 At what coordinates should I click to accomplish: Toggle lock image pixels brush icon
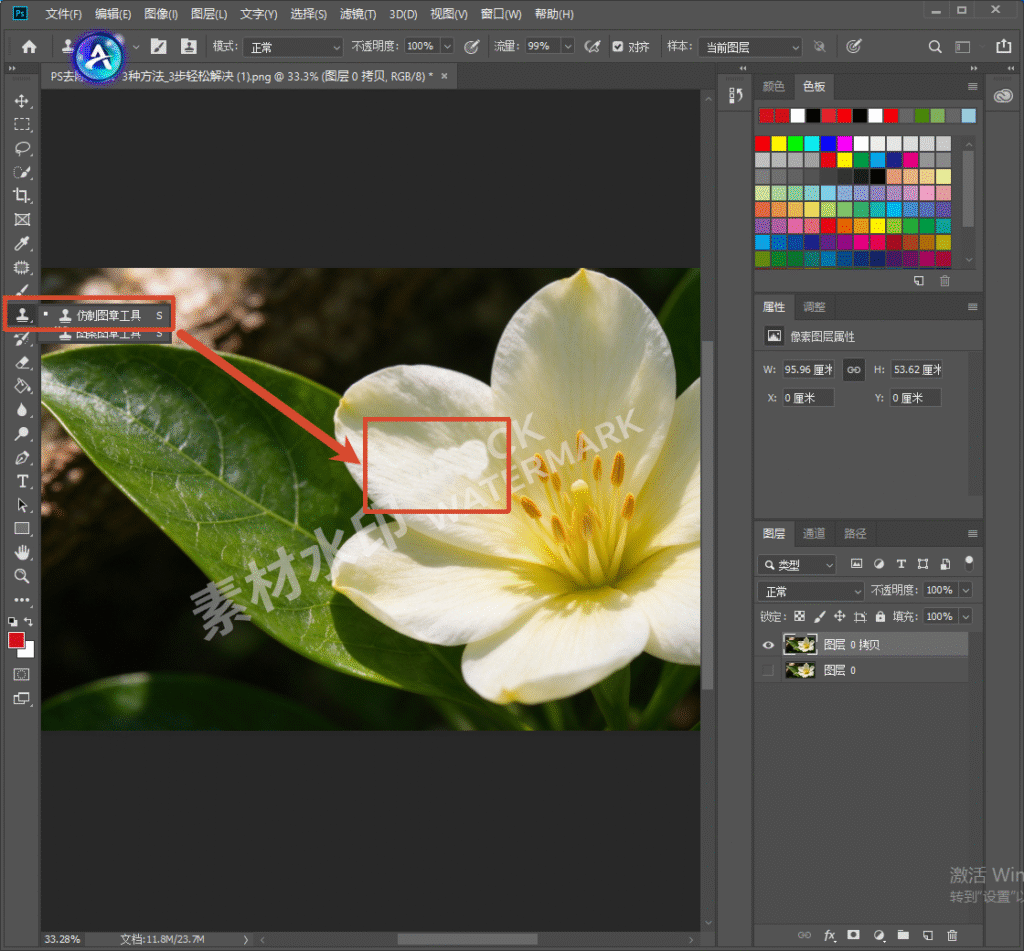[x=820, y=616]
